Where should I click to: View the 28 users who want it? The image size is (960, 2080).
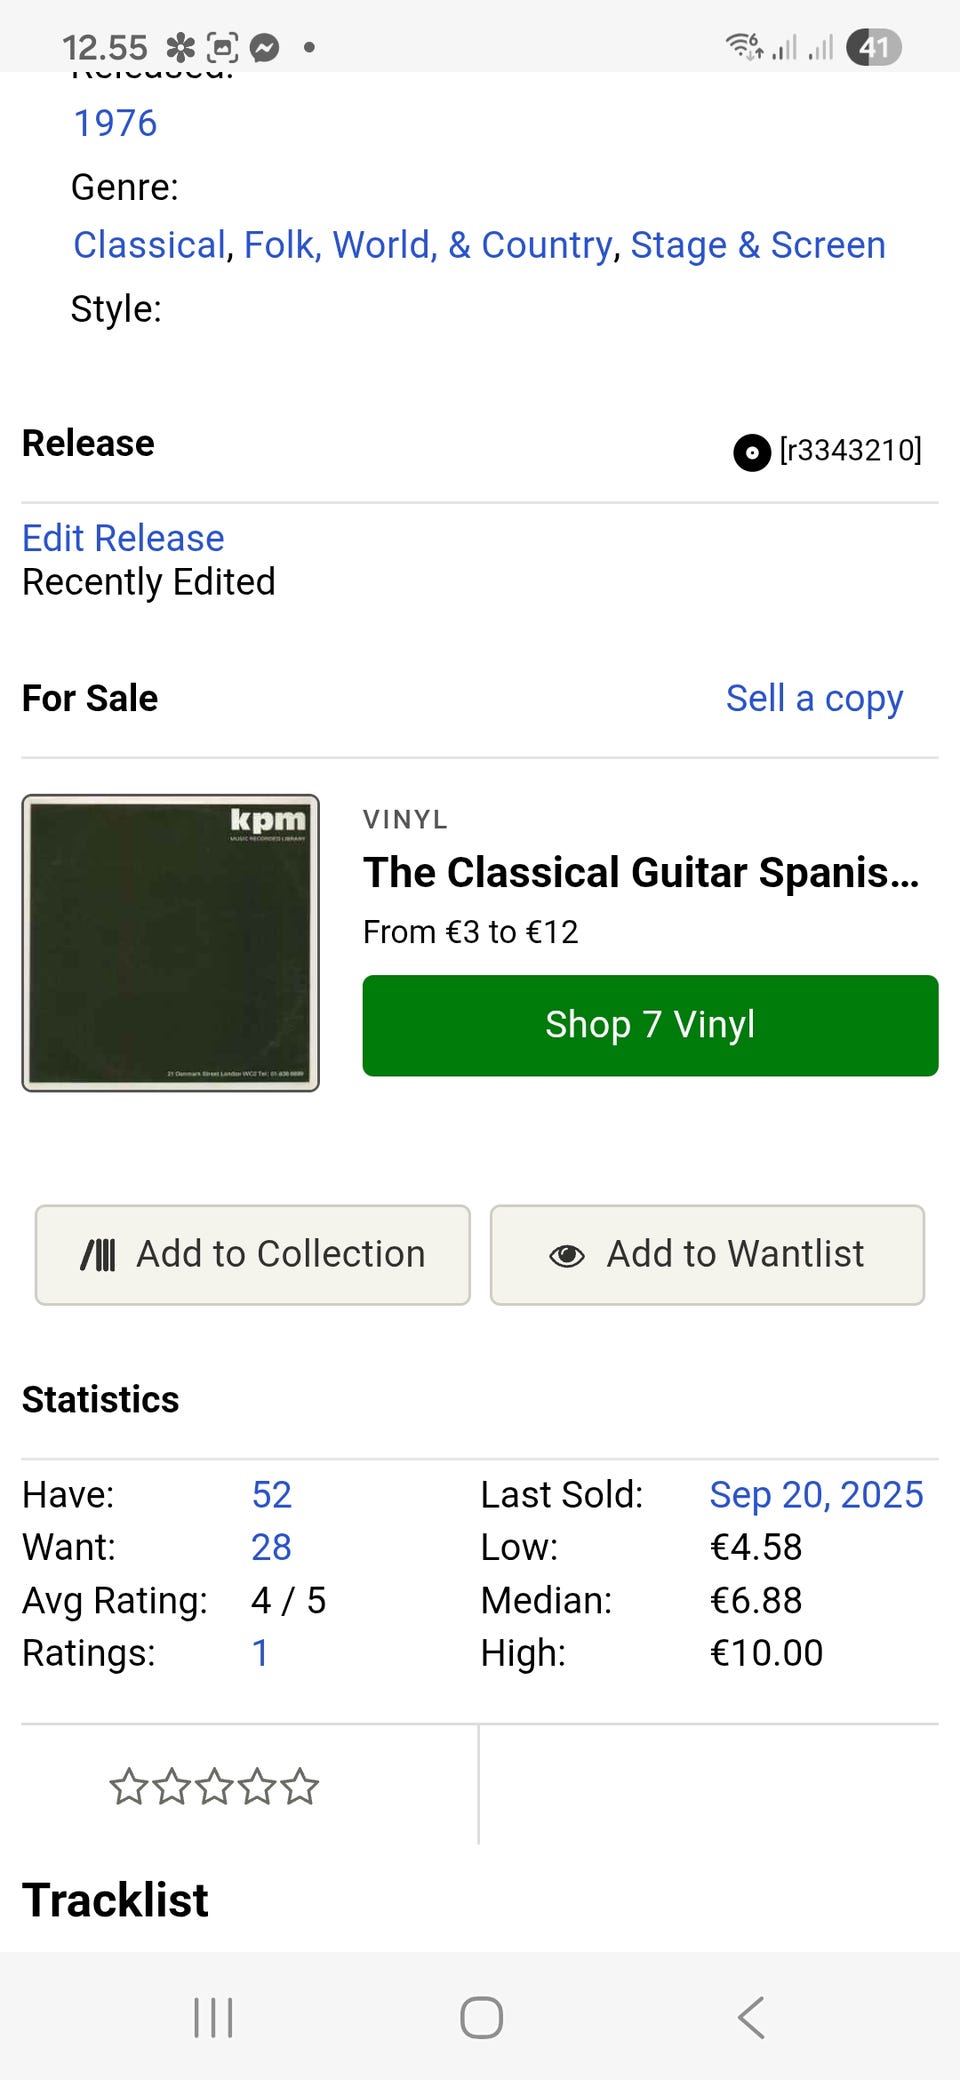click(271, 1547)
